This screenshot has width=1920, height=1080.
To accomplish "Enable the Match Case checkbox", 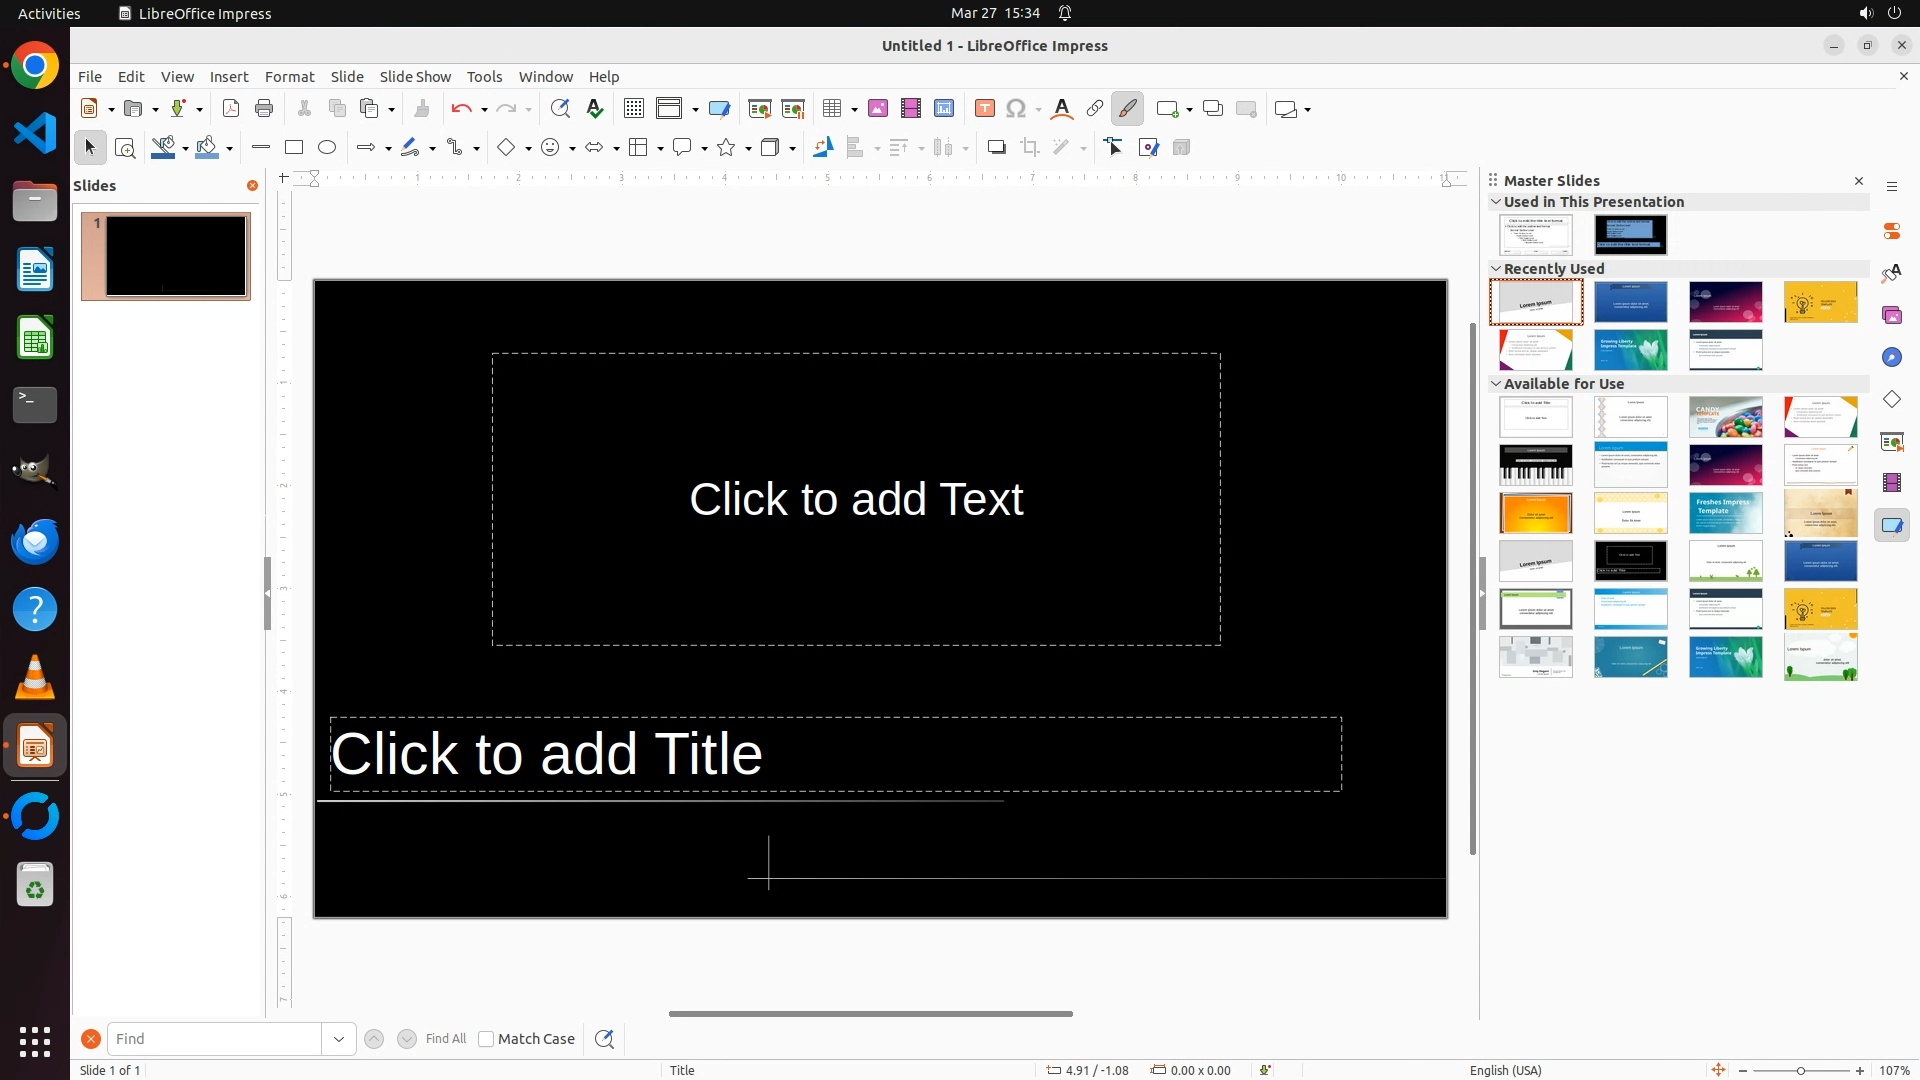I will 486,1039.
